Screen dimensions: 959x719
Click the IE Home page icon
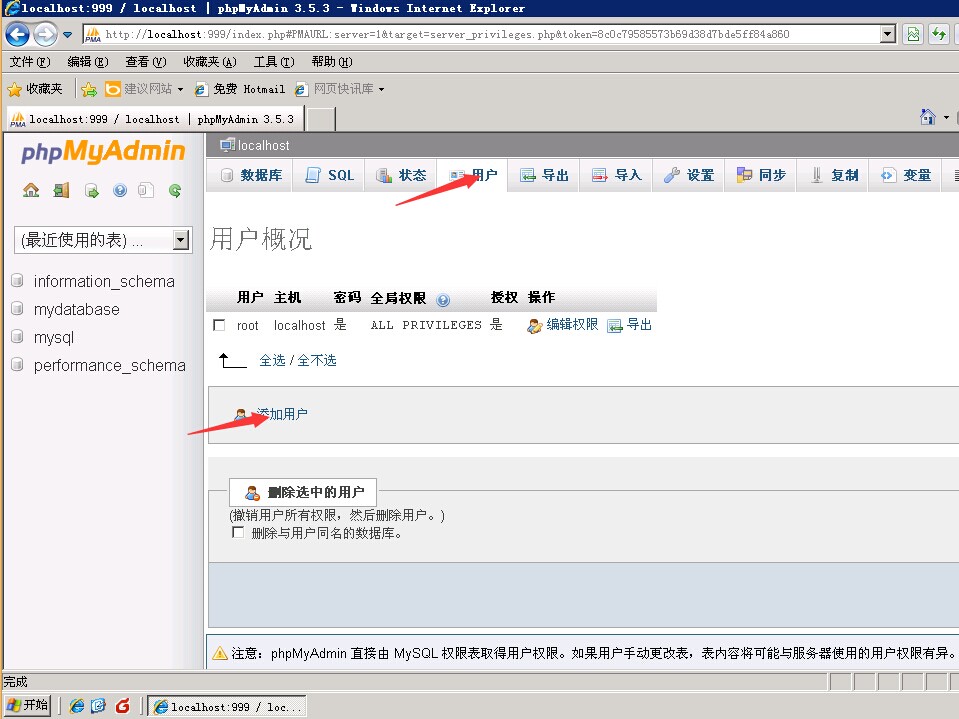[927, 117]
